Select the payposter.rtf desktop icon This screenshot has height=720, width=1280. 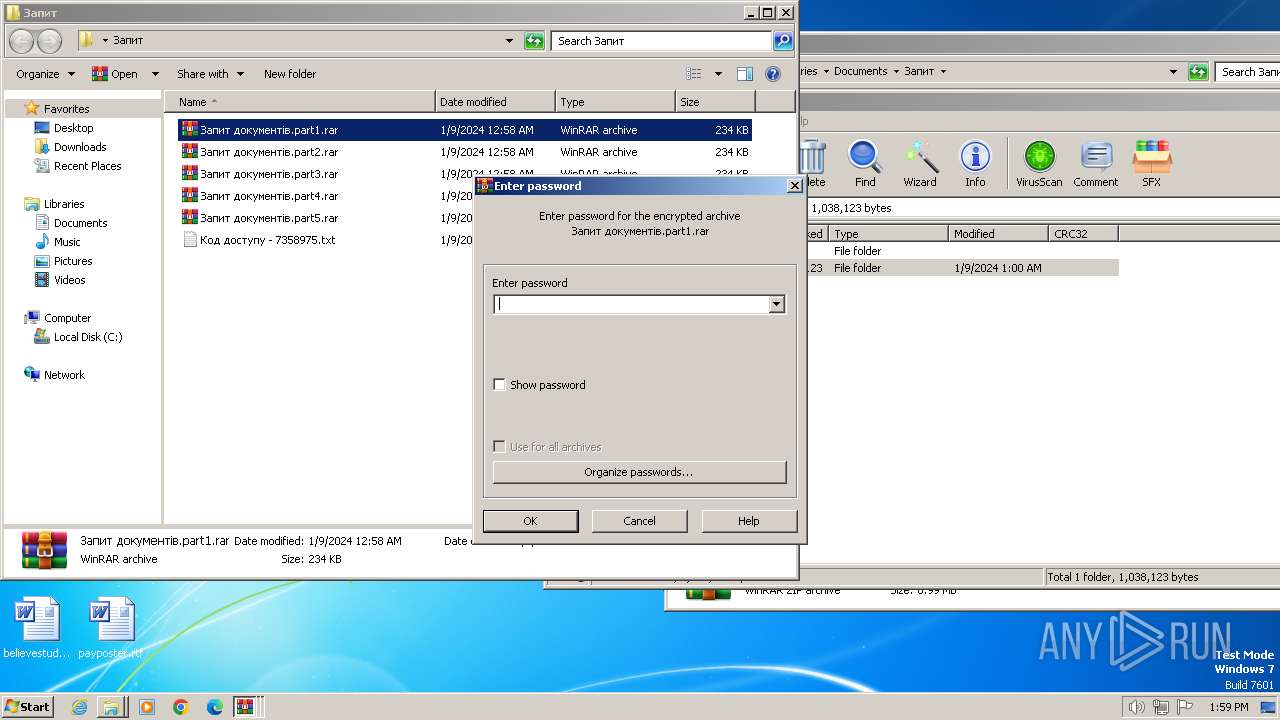pyautogui.click(x=111, y=628)
